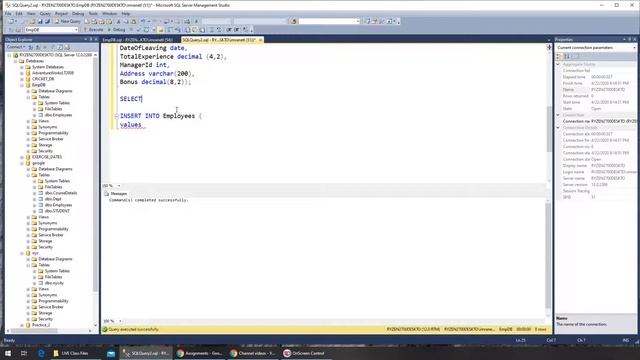Viewport: 640px width, 360px height.
Task: Click the New Query toolbar button
Action: tap(68, 21)
